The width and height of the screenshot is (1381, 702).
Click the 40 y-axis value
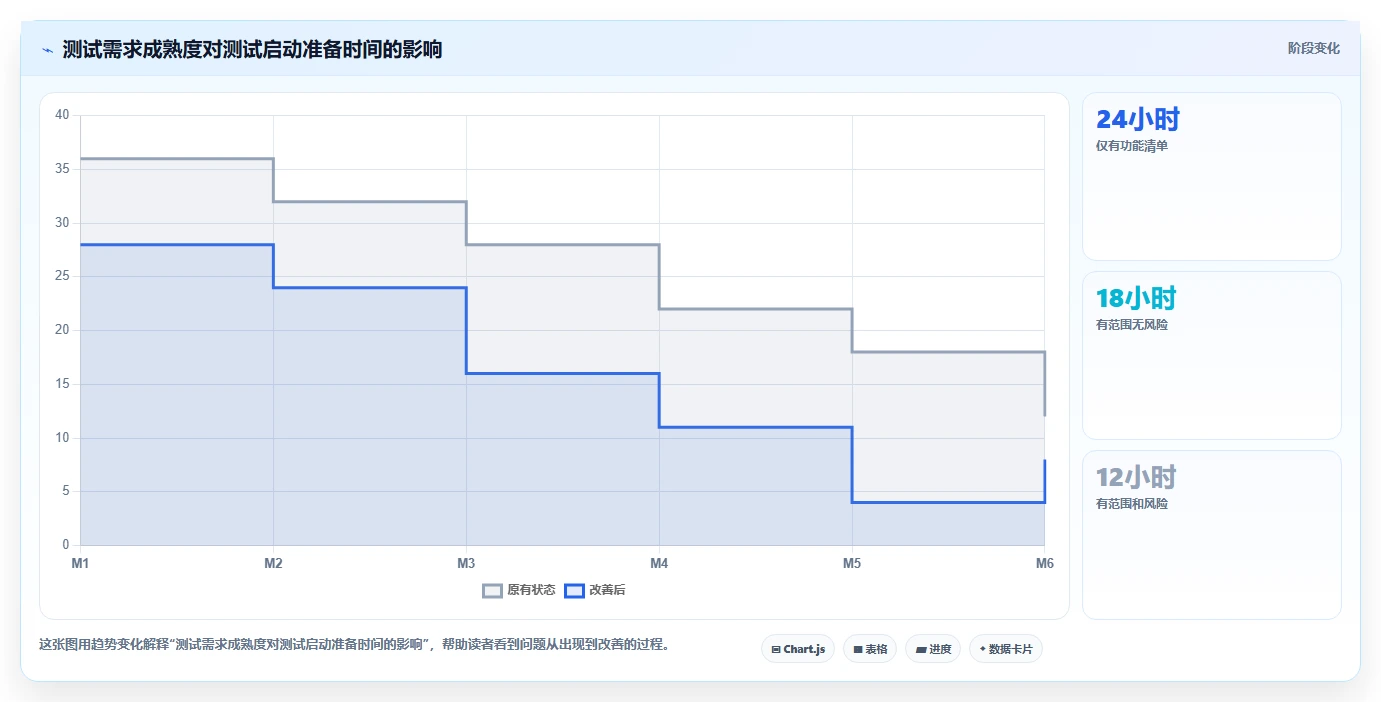point(62,115)
